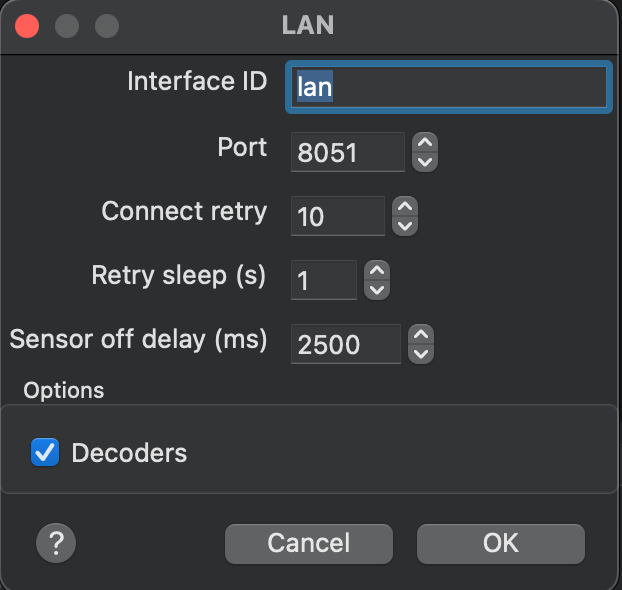622x590 pixels.
Task: Lower the Retry sleep seconds value
Action: (377, 290)
